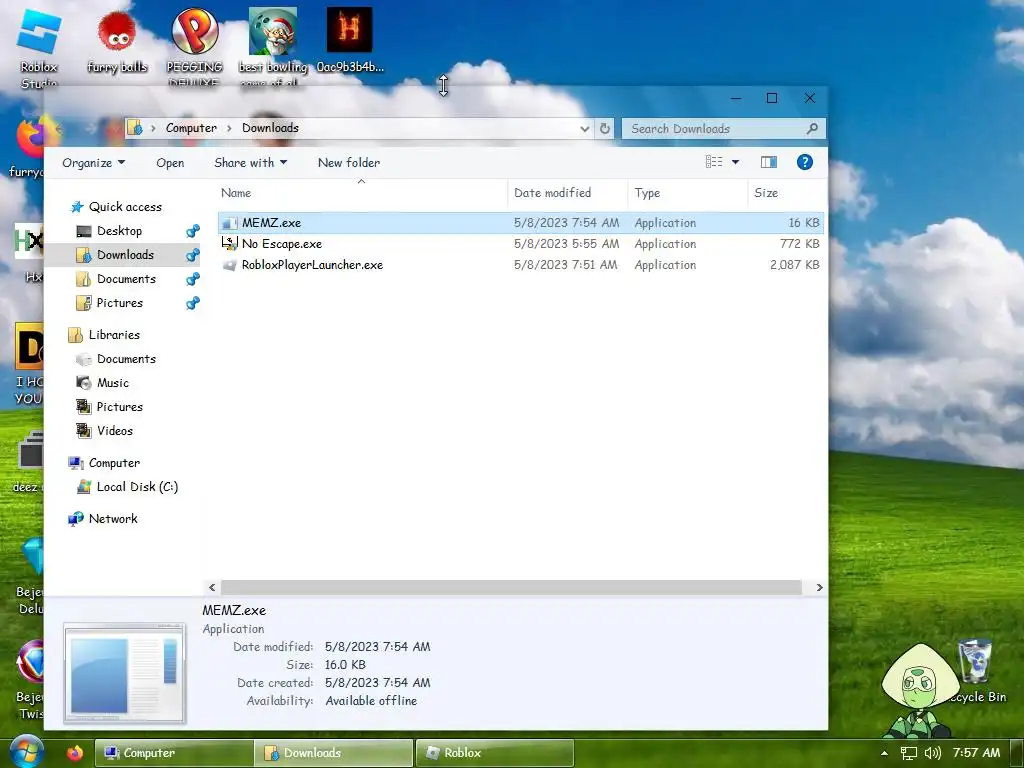1024x768 pixels.
Task: Click the pin icon next to Documents
Action: pos(193,279)
